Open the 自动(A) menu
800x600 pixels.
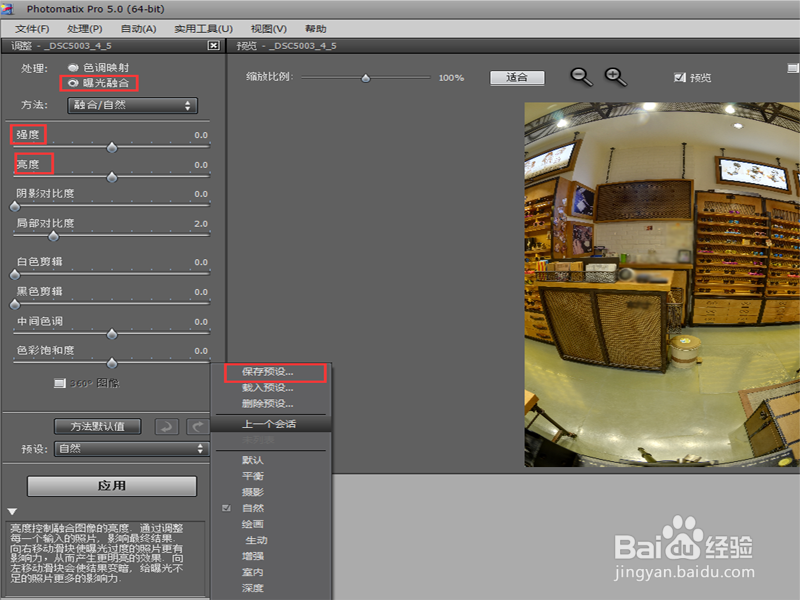pos(138,29)
